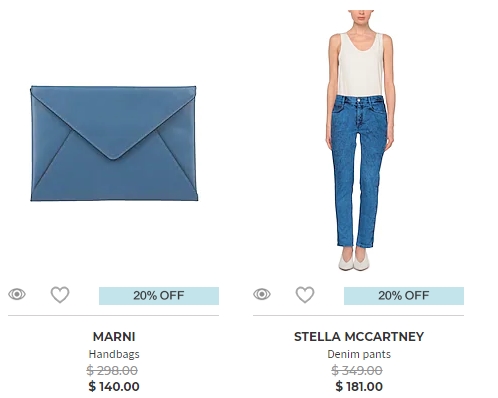The width and height of the screenshot is (498, 398).
Task: Click the envelope flap of blue clutch
Action: 113,120
